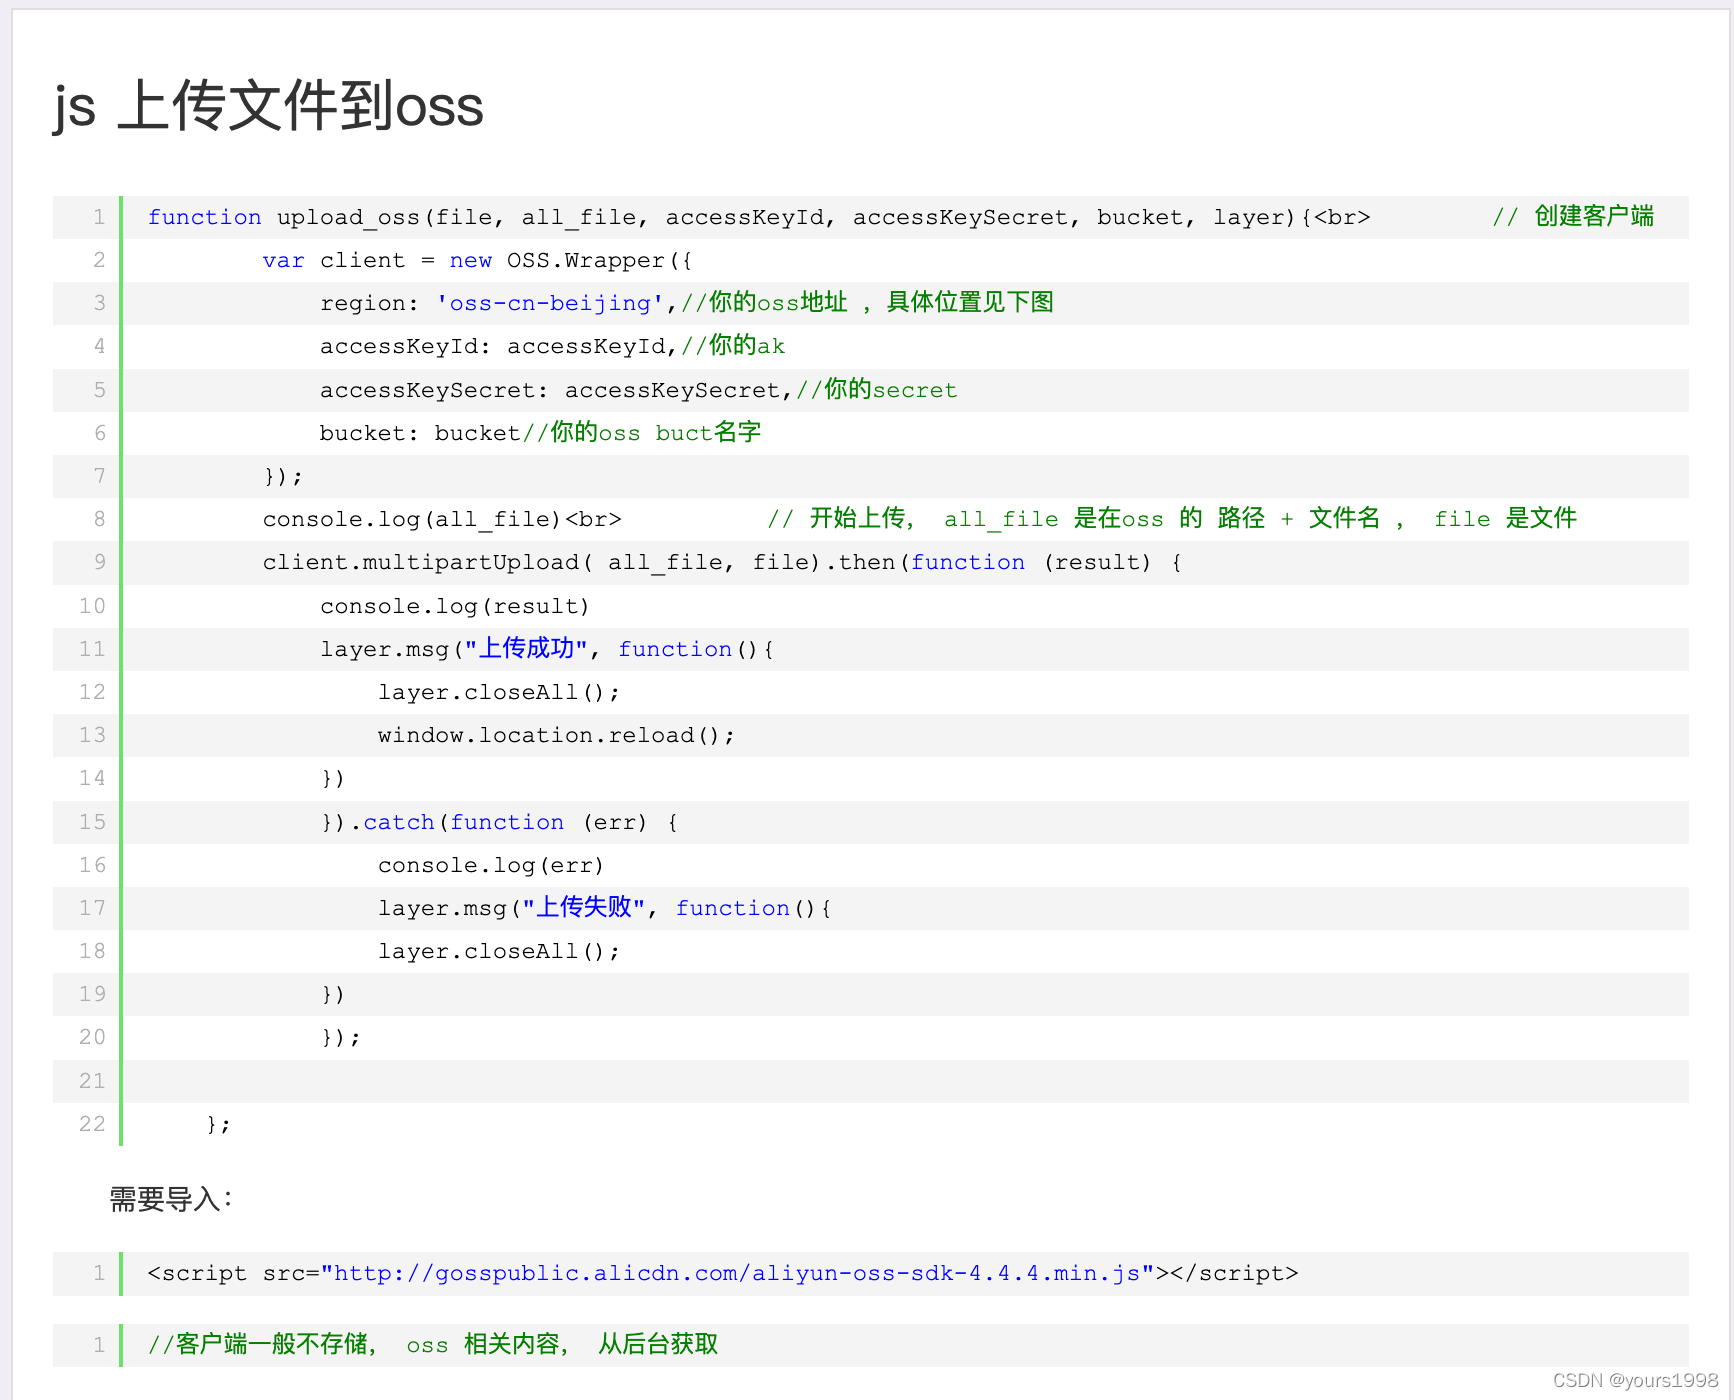Screen dimensions: 1734x1400
Task: Click the "上传成功" string on line 11
Action: tap(525, 649)
